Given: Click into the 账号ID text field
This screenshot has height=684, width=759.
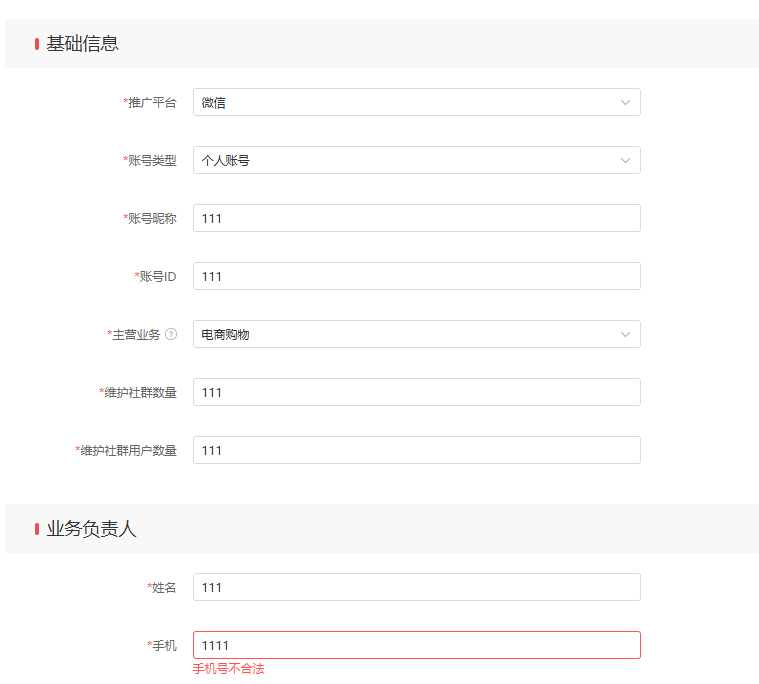Looking at the screenshot, I should 416,276.
